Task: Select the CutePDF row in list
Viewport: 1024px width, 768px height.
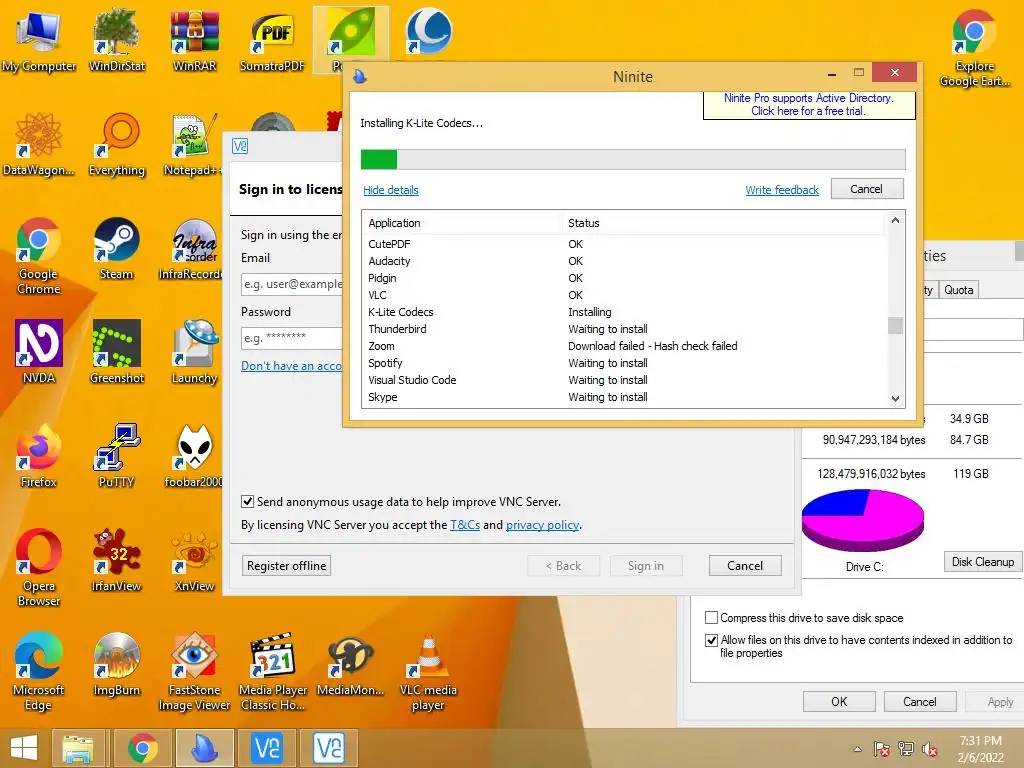Action: pyautogui.click(x=625, y=244)
